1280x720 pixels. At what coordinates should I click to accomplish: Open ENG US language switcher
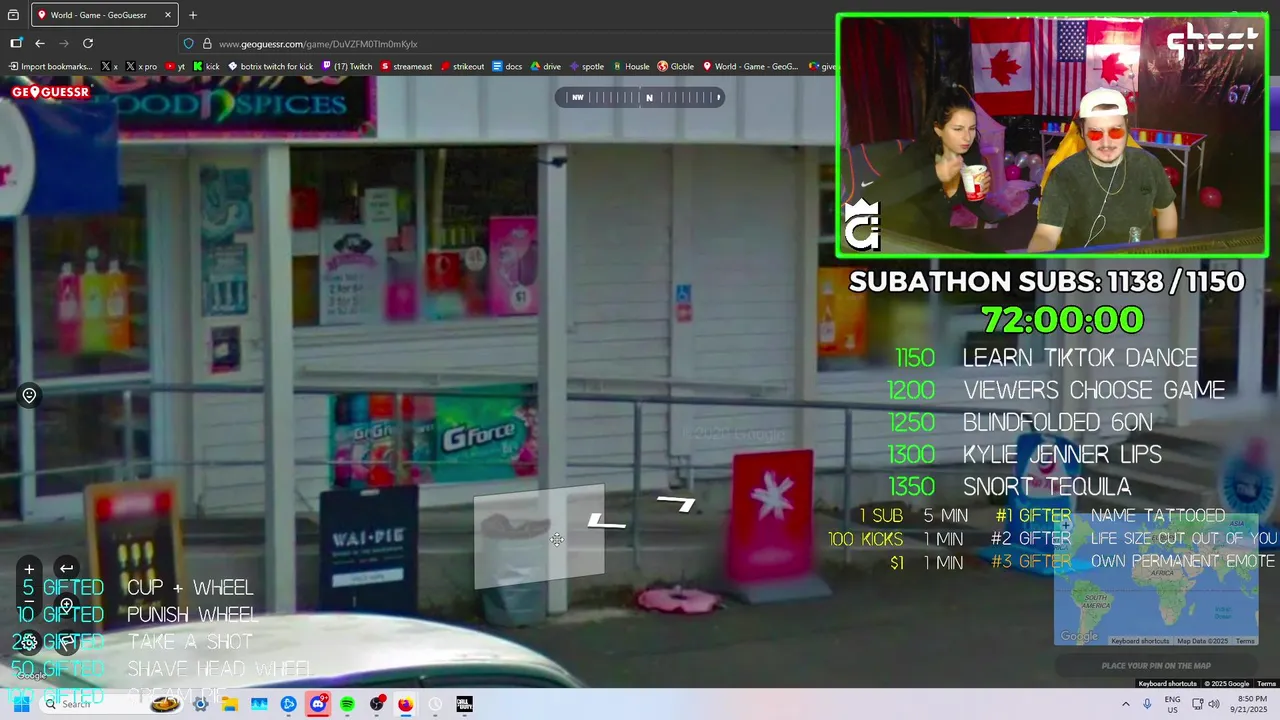[x=1172, y=704]
